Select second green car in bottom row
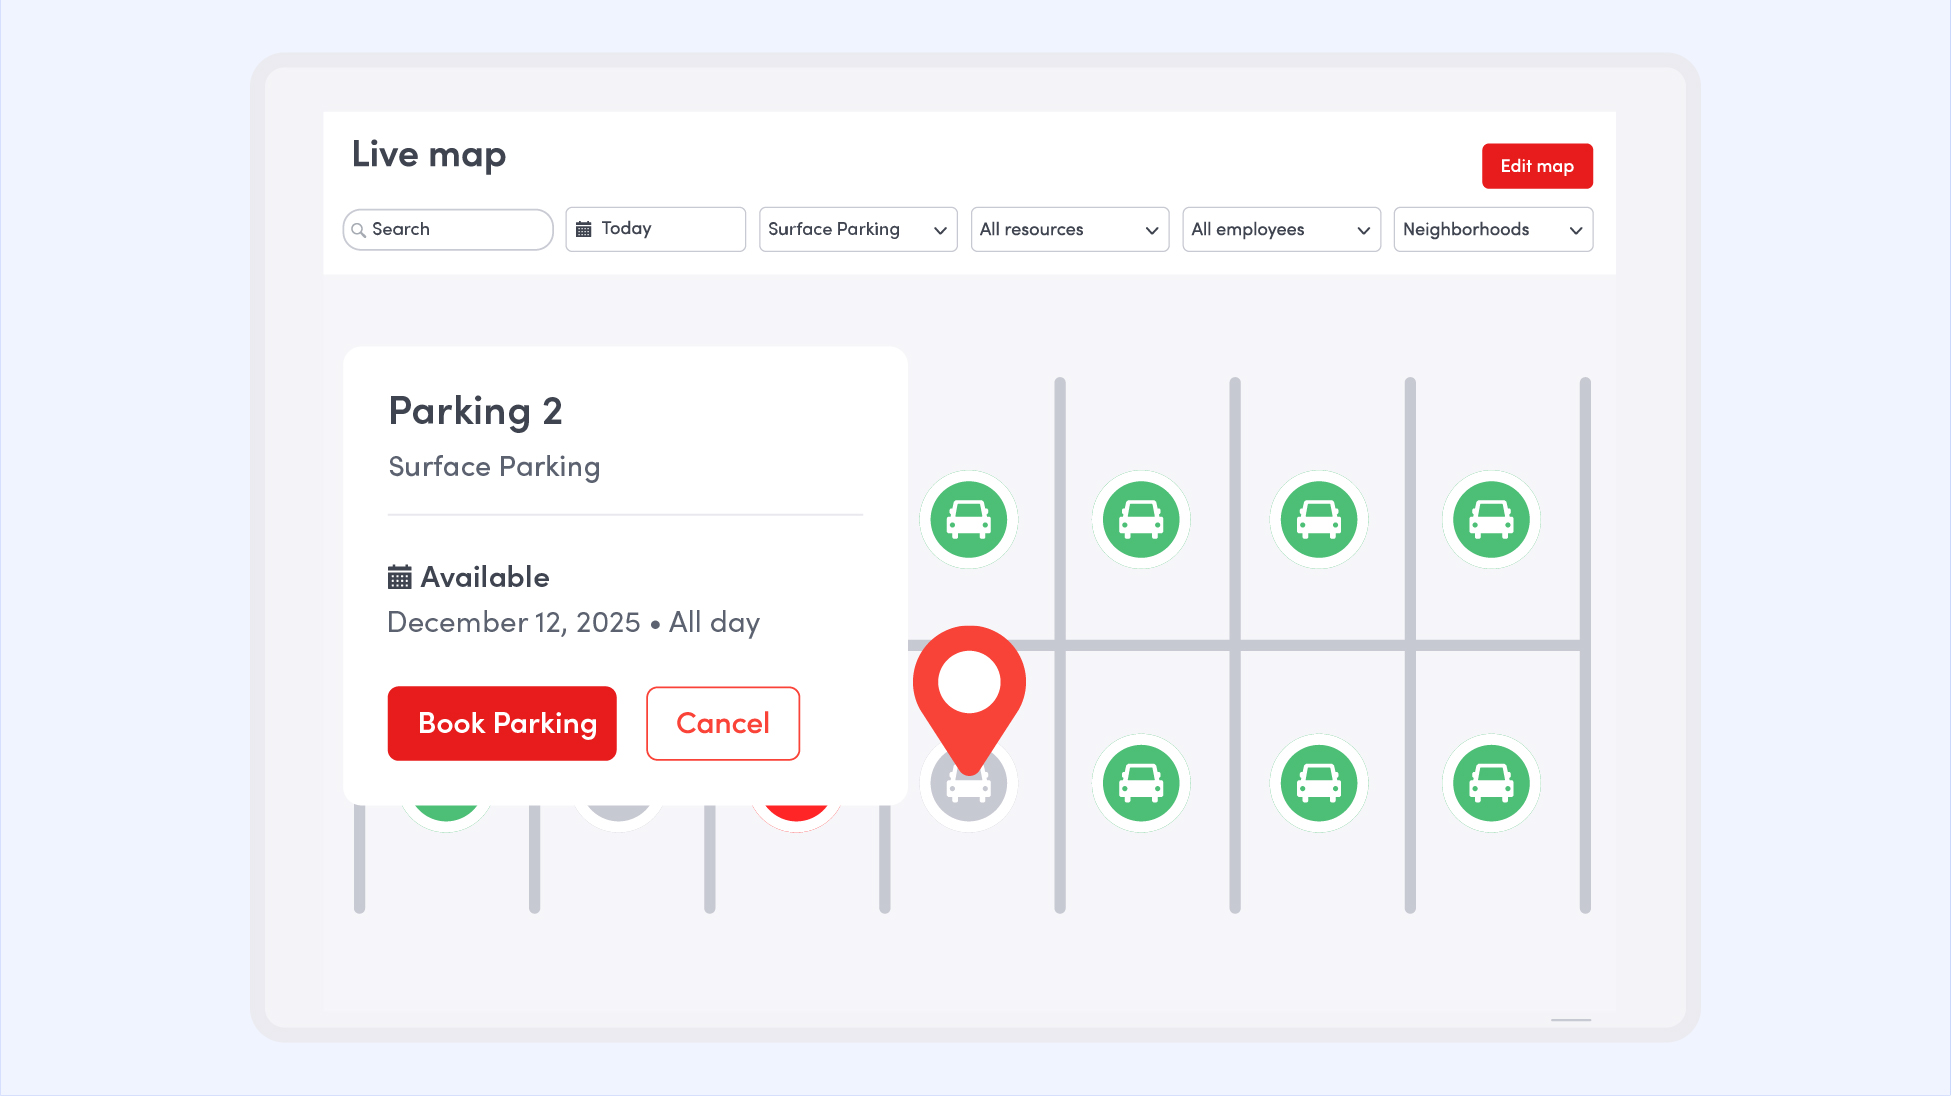 pyautogui.click(x=1140, y=783)
